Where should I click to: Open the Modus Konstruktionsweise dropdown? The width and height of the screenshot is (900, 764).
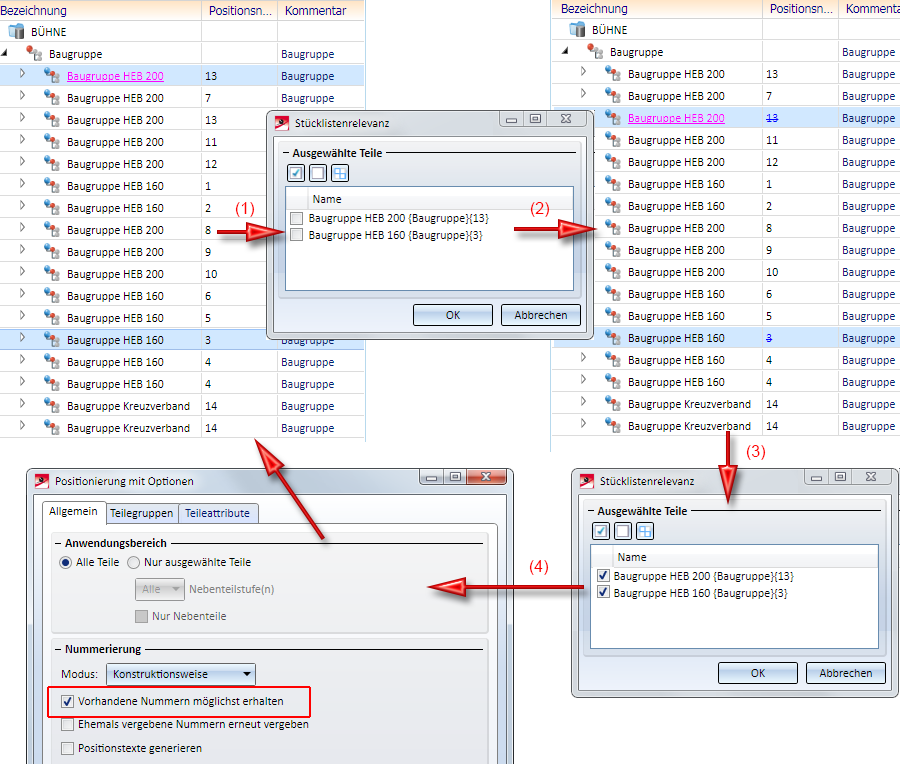[181, 674]
